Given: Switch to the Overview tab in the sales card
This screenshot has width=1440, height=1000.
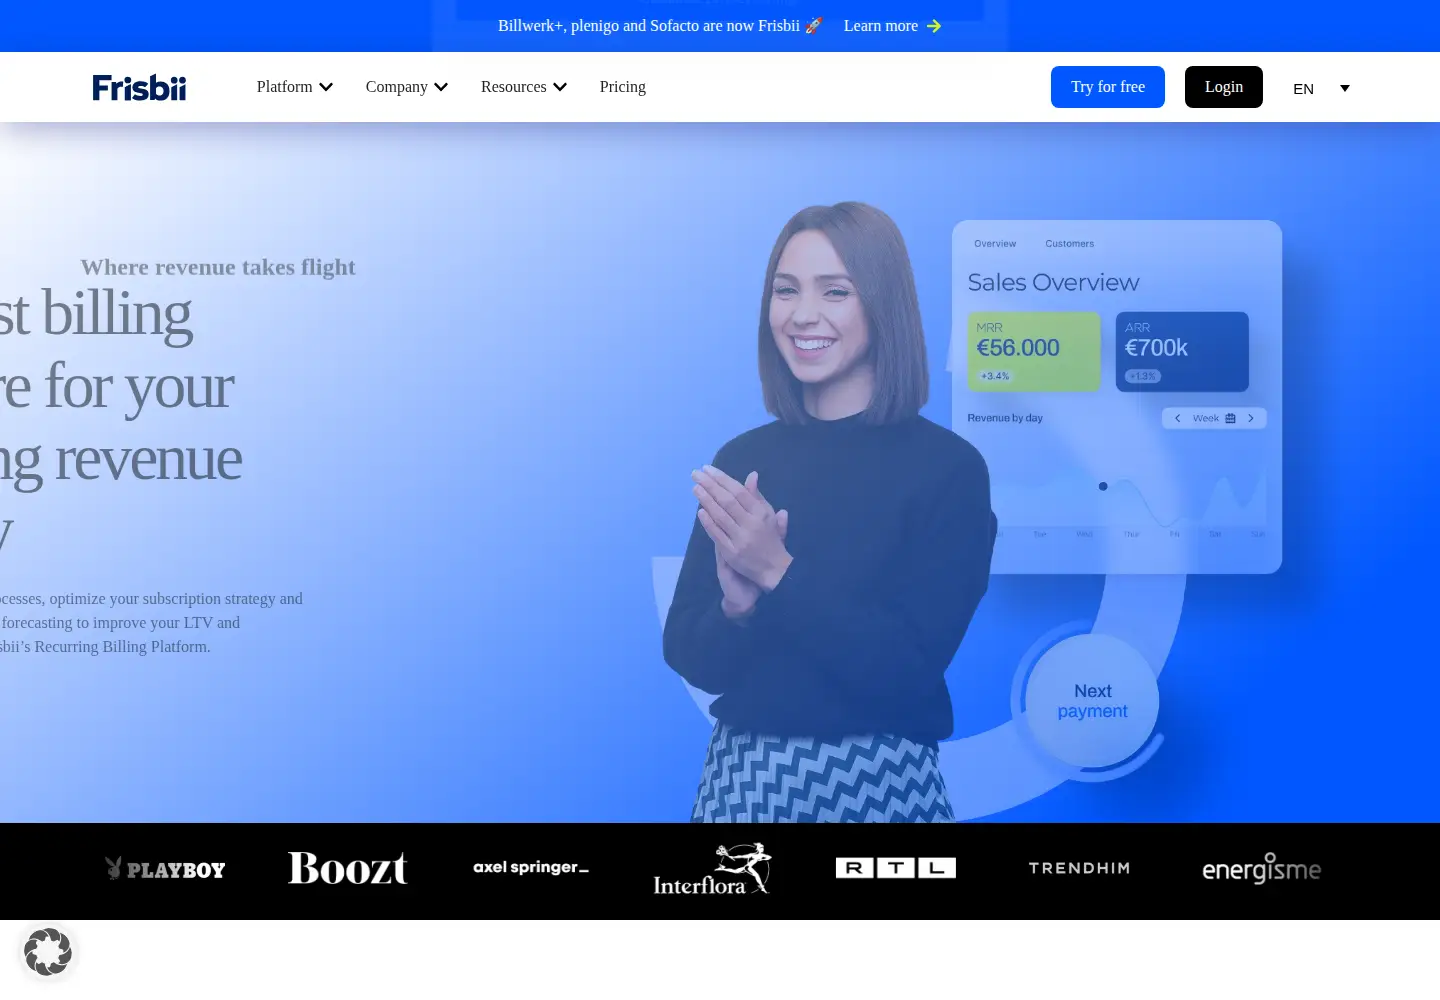Looking at the screenshot, I should click(x=995, y=244).
